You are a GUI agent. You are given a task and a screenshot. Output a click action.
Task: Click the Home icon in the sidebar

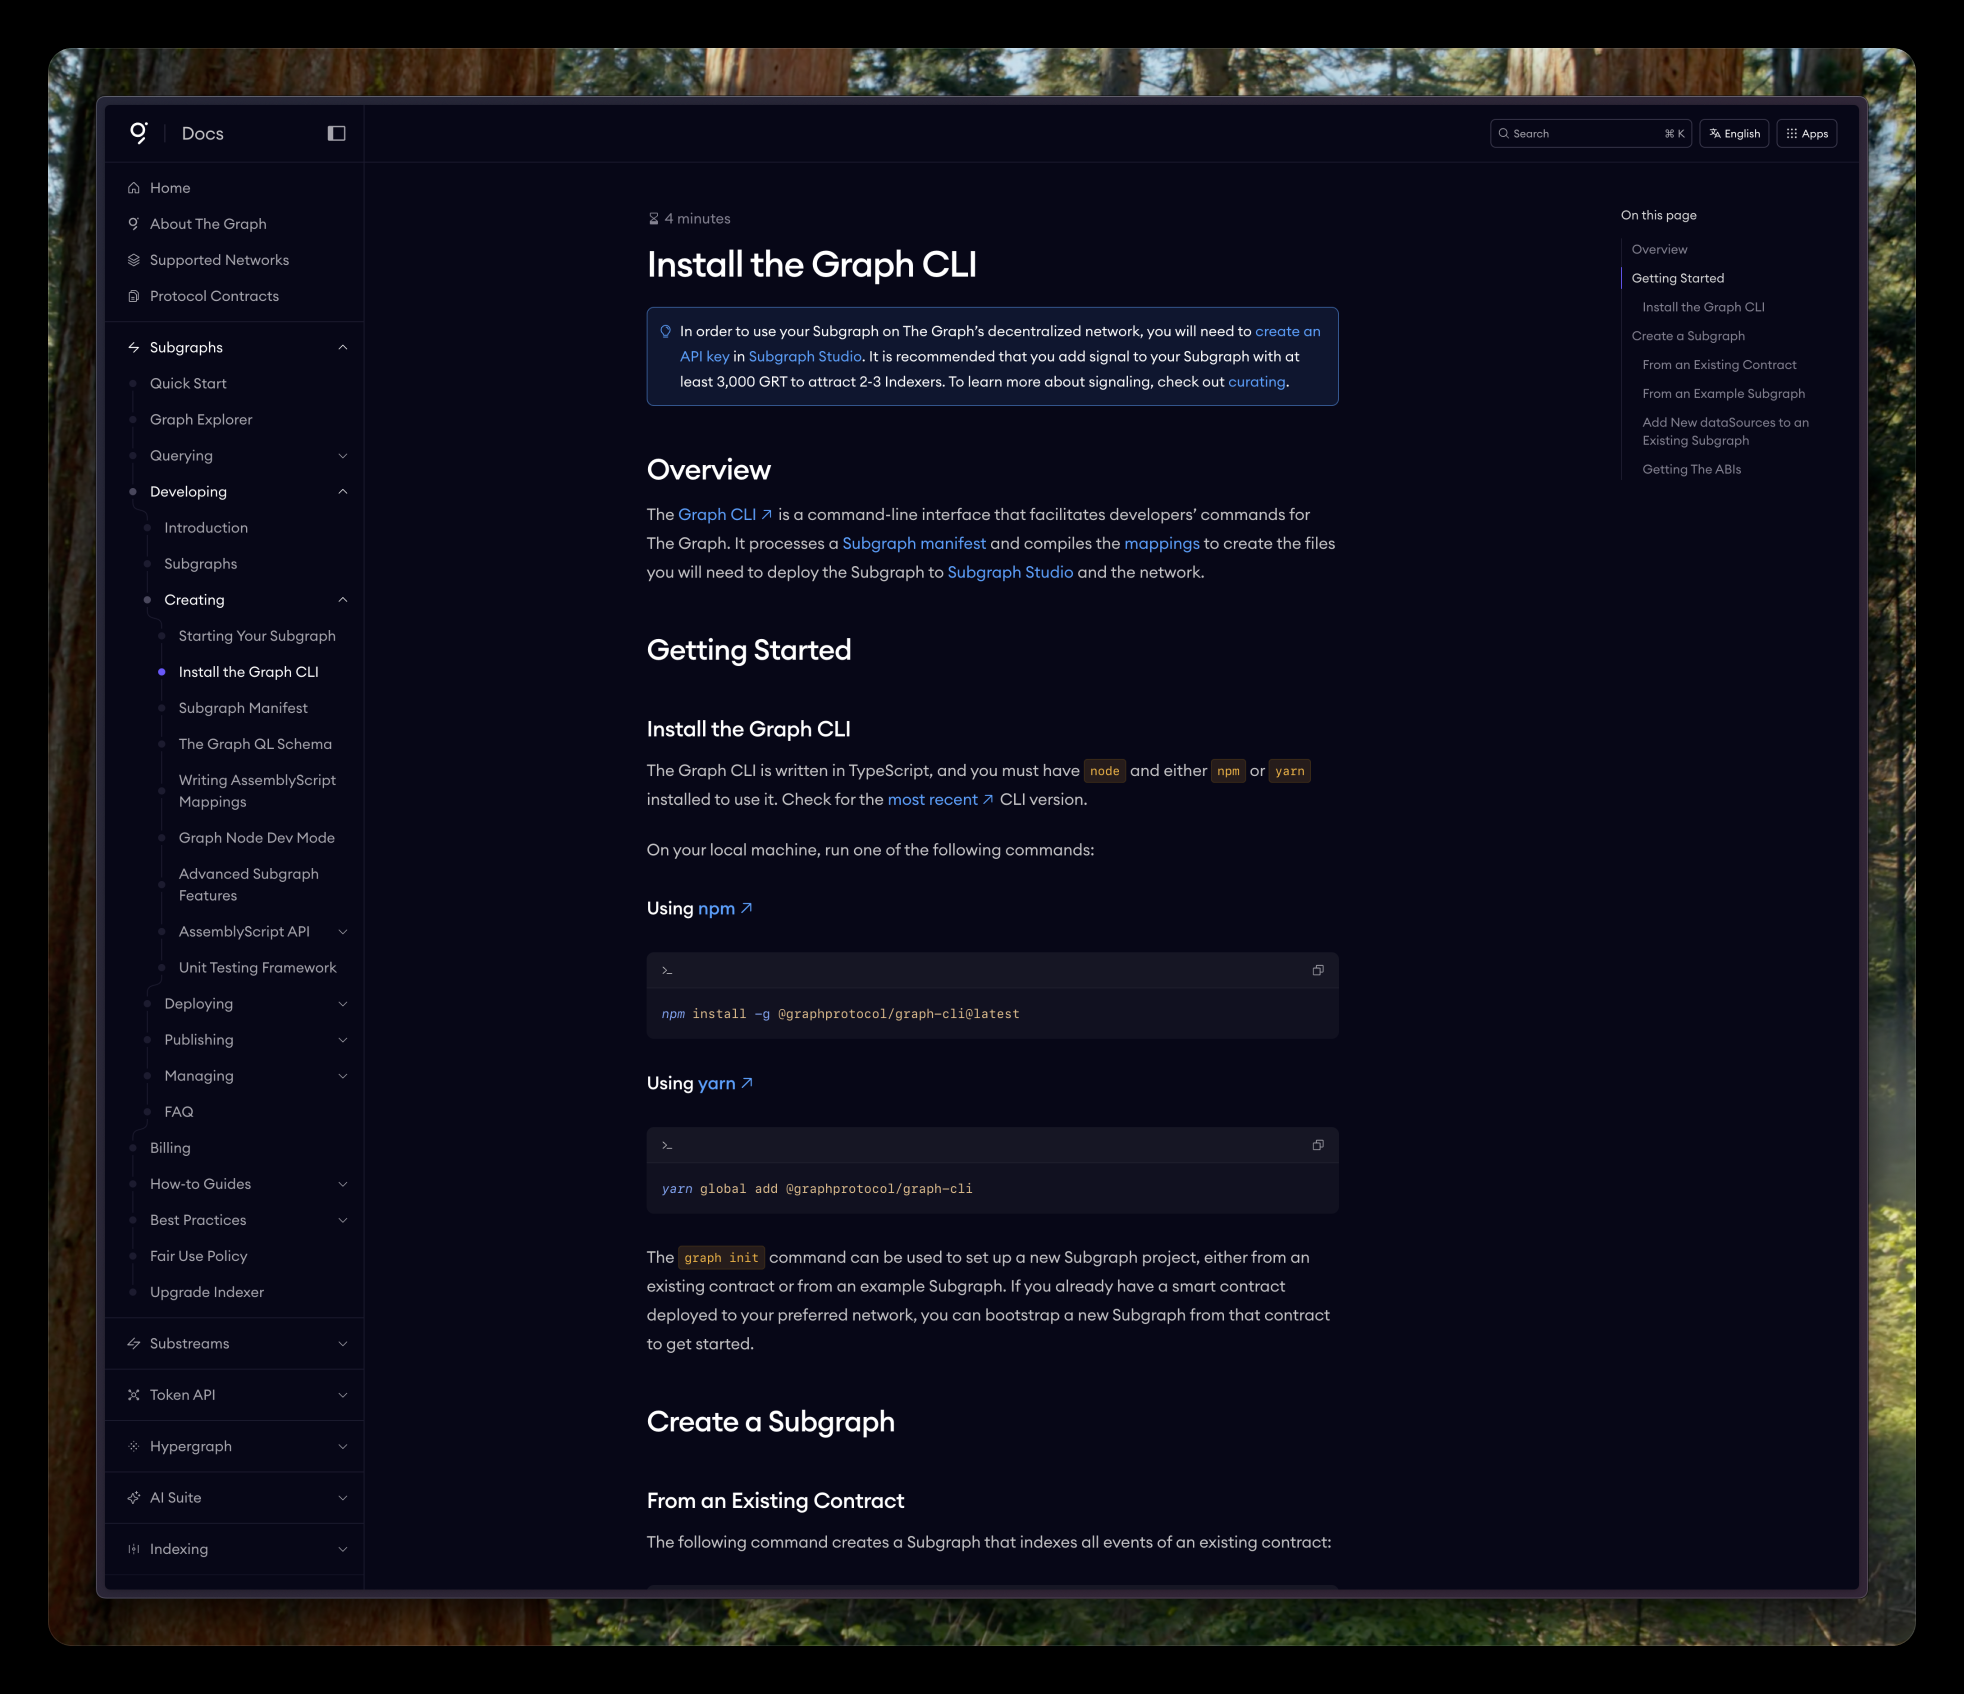(x=134, y=187)
